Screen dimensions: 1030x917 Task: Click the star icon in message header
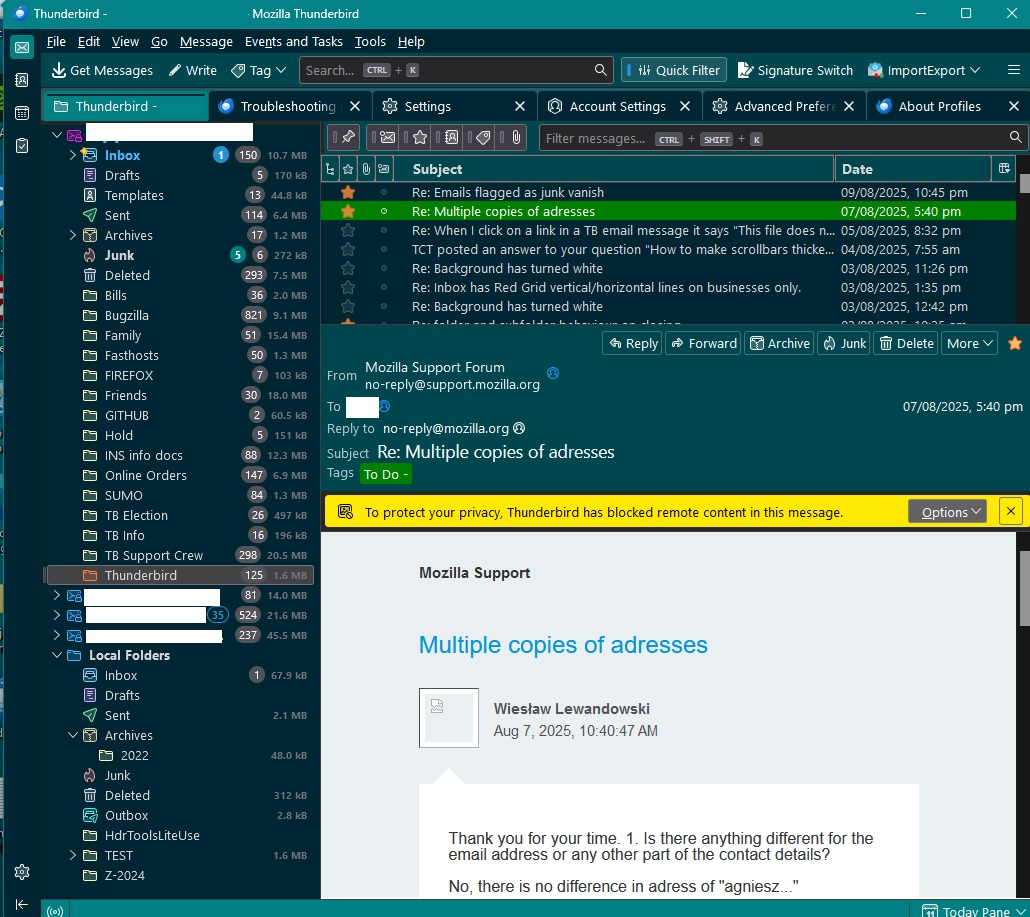(x=1014, y=343)
